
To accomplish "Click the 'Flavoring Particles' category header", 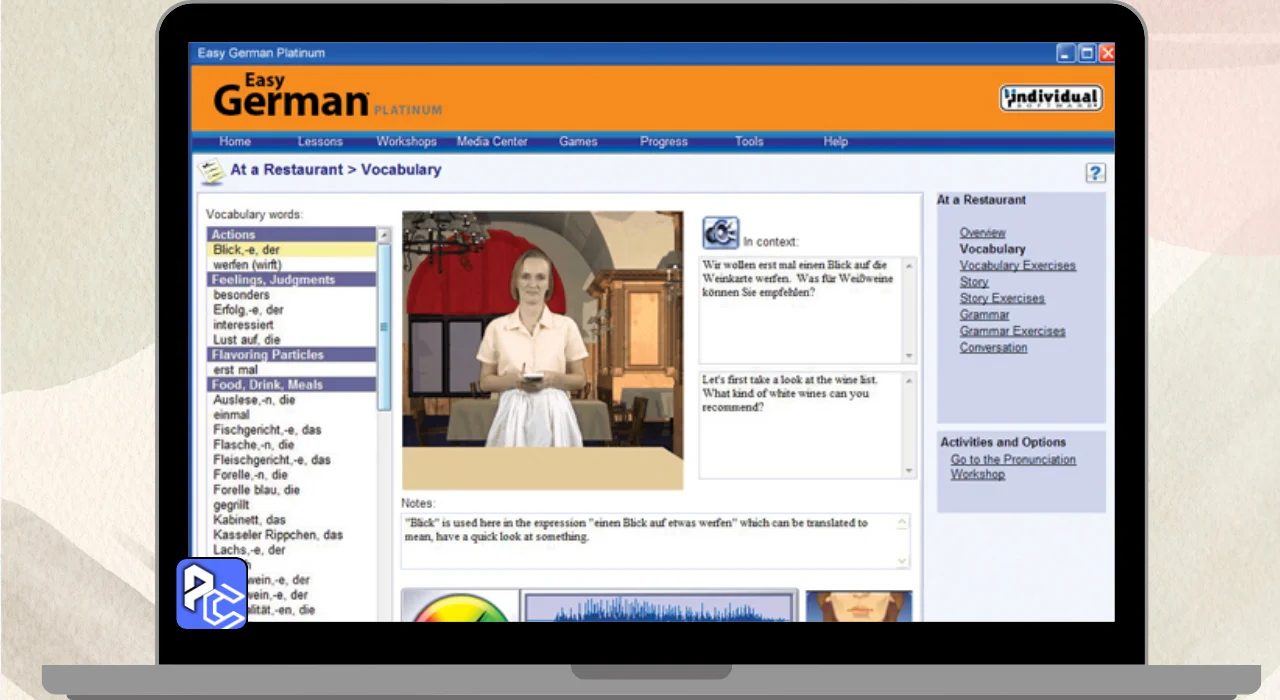I will coord(292,355).
